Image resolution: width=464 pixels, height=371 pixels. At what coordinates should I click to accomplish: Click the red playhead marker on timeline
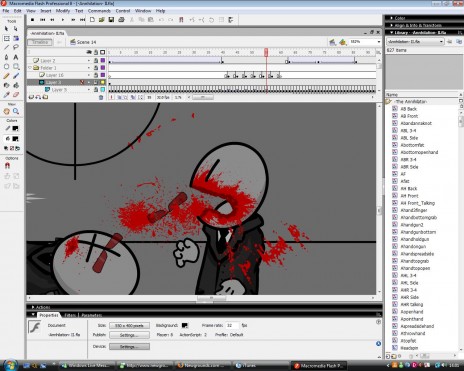pyautogui.click(x=266, y=52)
